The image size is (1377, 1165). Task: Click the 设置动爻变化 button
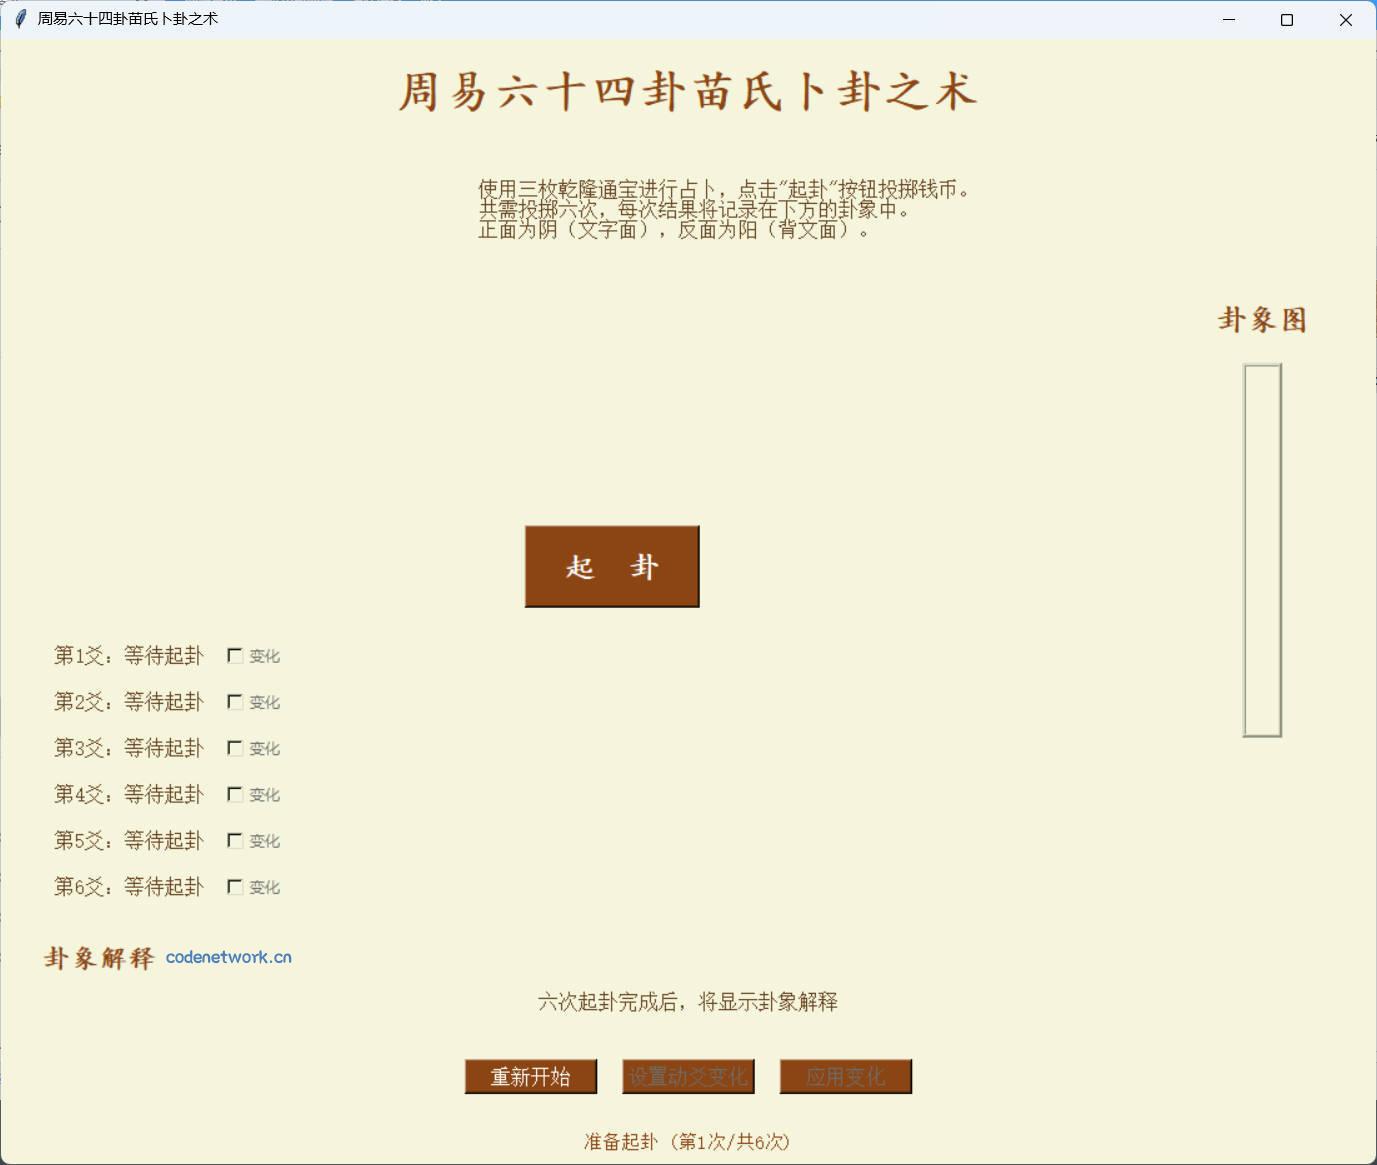[x=688, y=1076]
